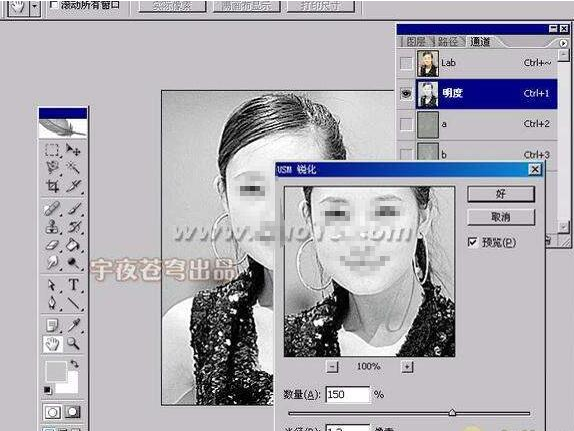Toggle visibility of the Lab channel

click(406, 63)
